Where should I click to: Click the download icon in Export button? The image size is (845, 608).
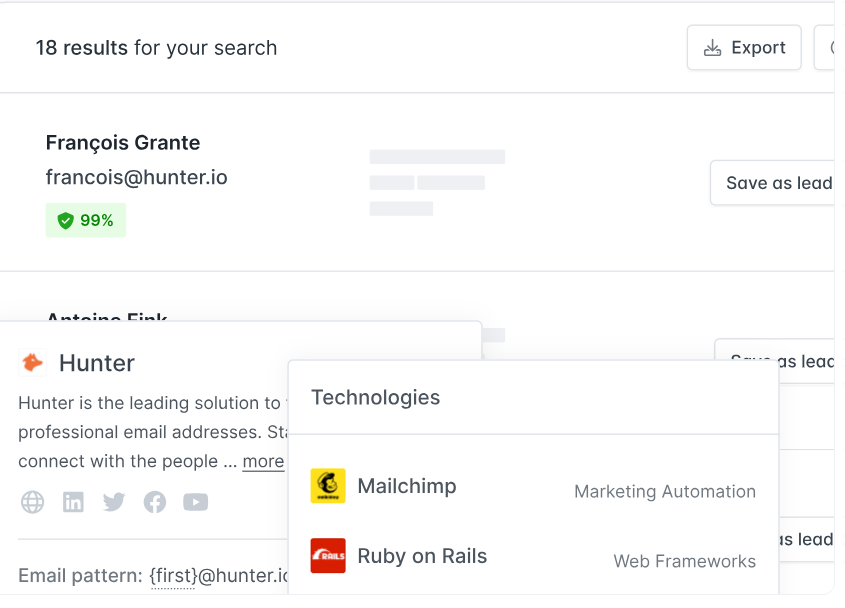(x=712, y=48)
